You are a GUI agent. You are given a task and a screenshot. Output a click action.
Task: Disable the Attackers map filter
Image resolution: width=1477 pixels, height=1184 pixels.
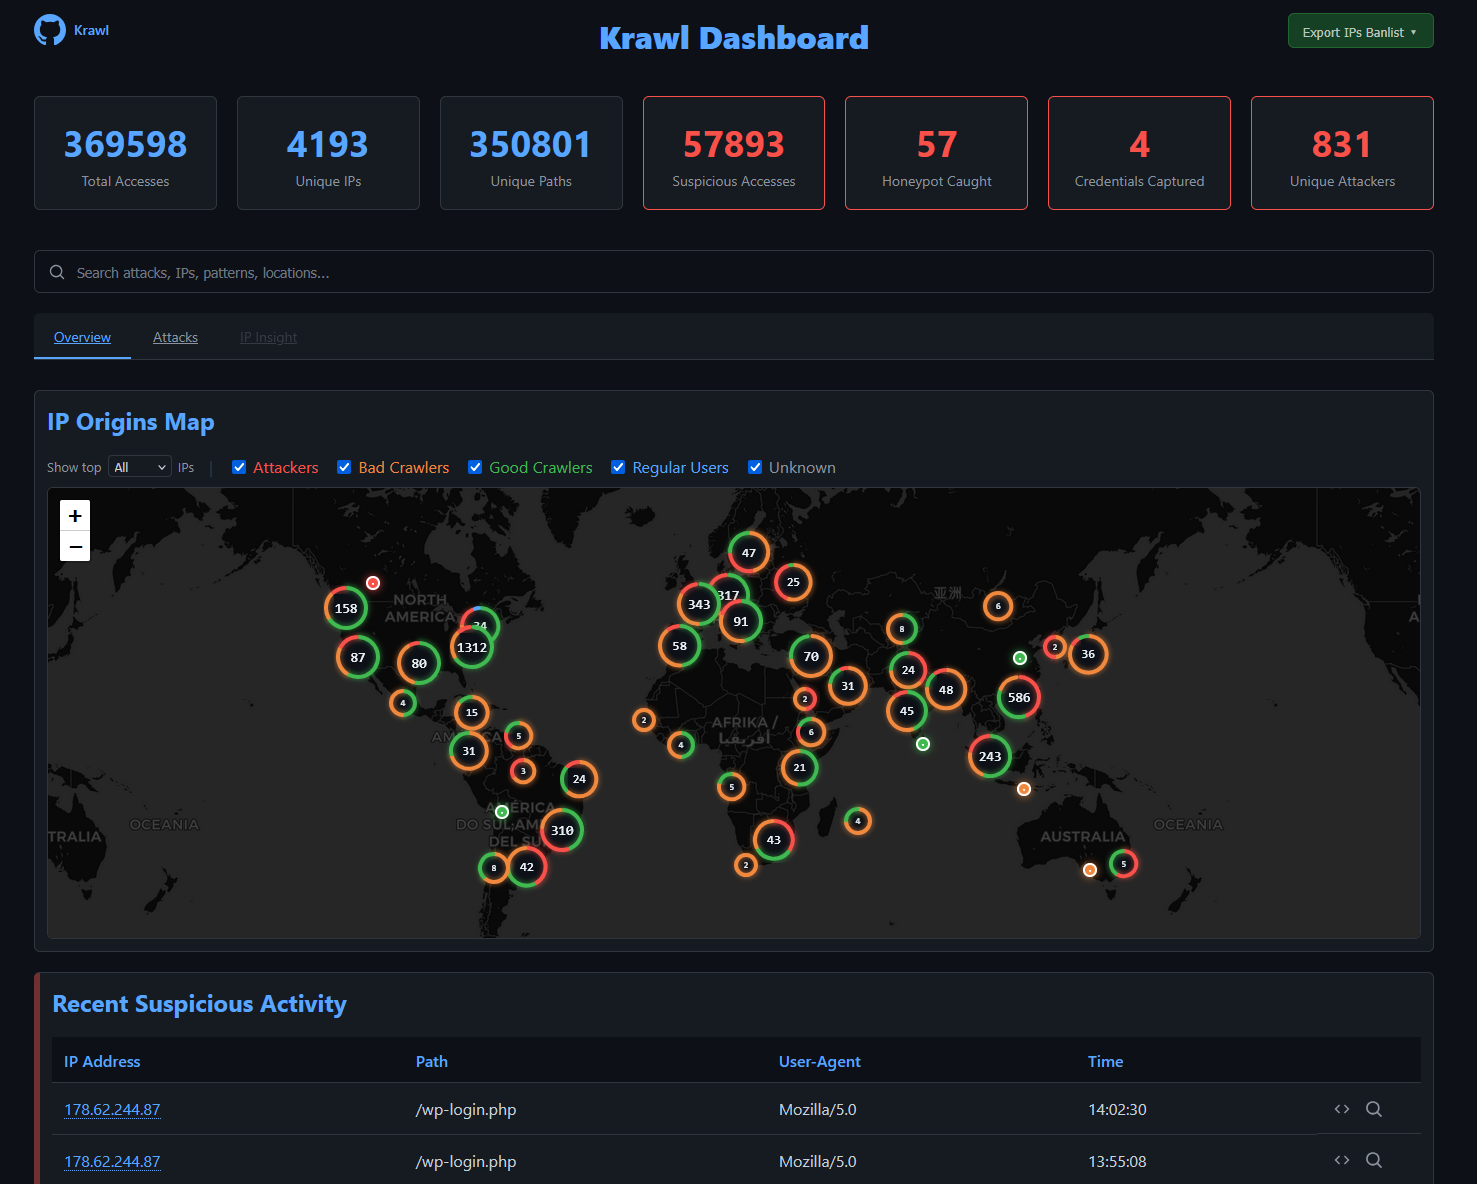point(239,467)
